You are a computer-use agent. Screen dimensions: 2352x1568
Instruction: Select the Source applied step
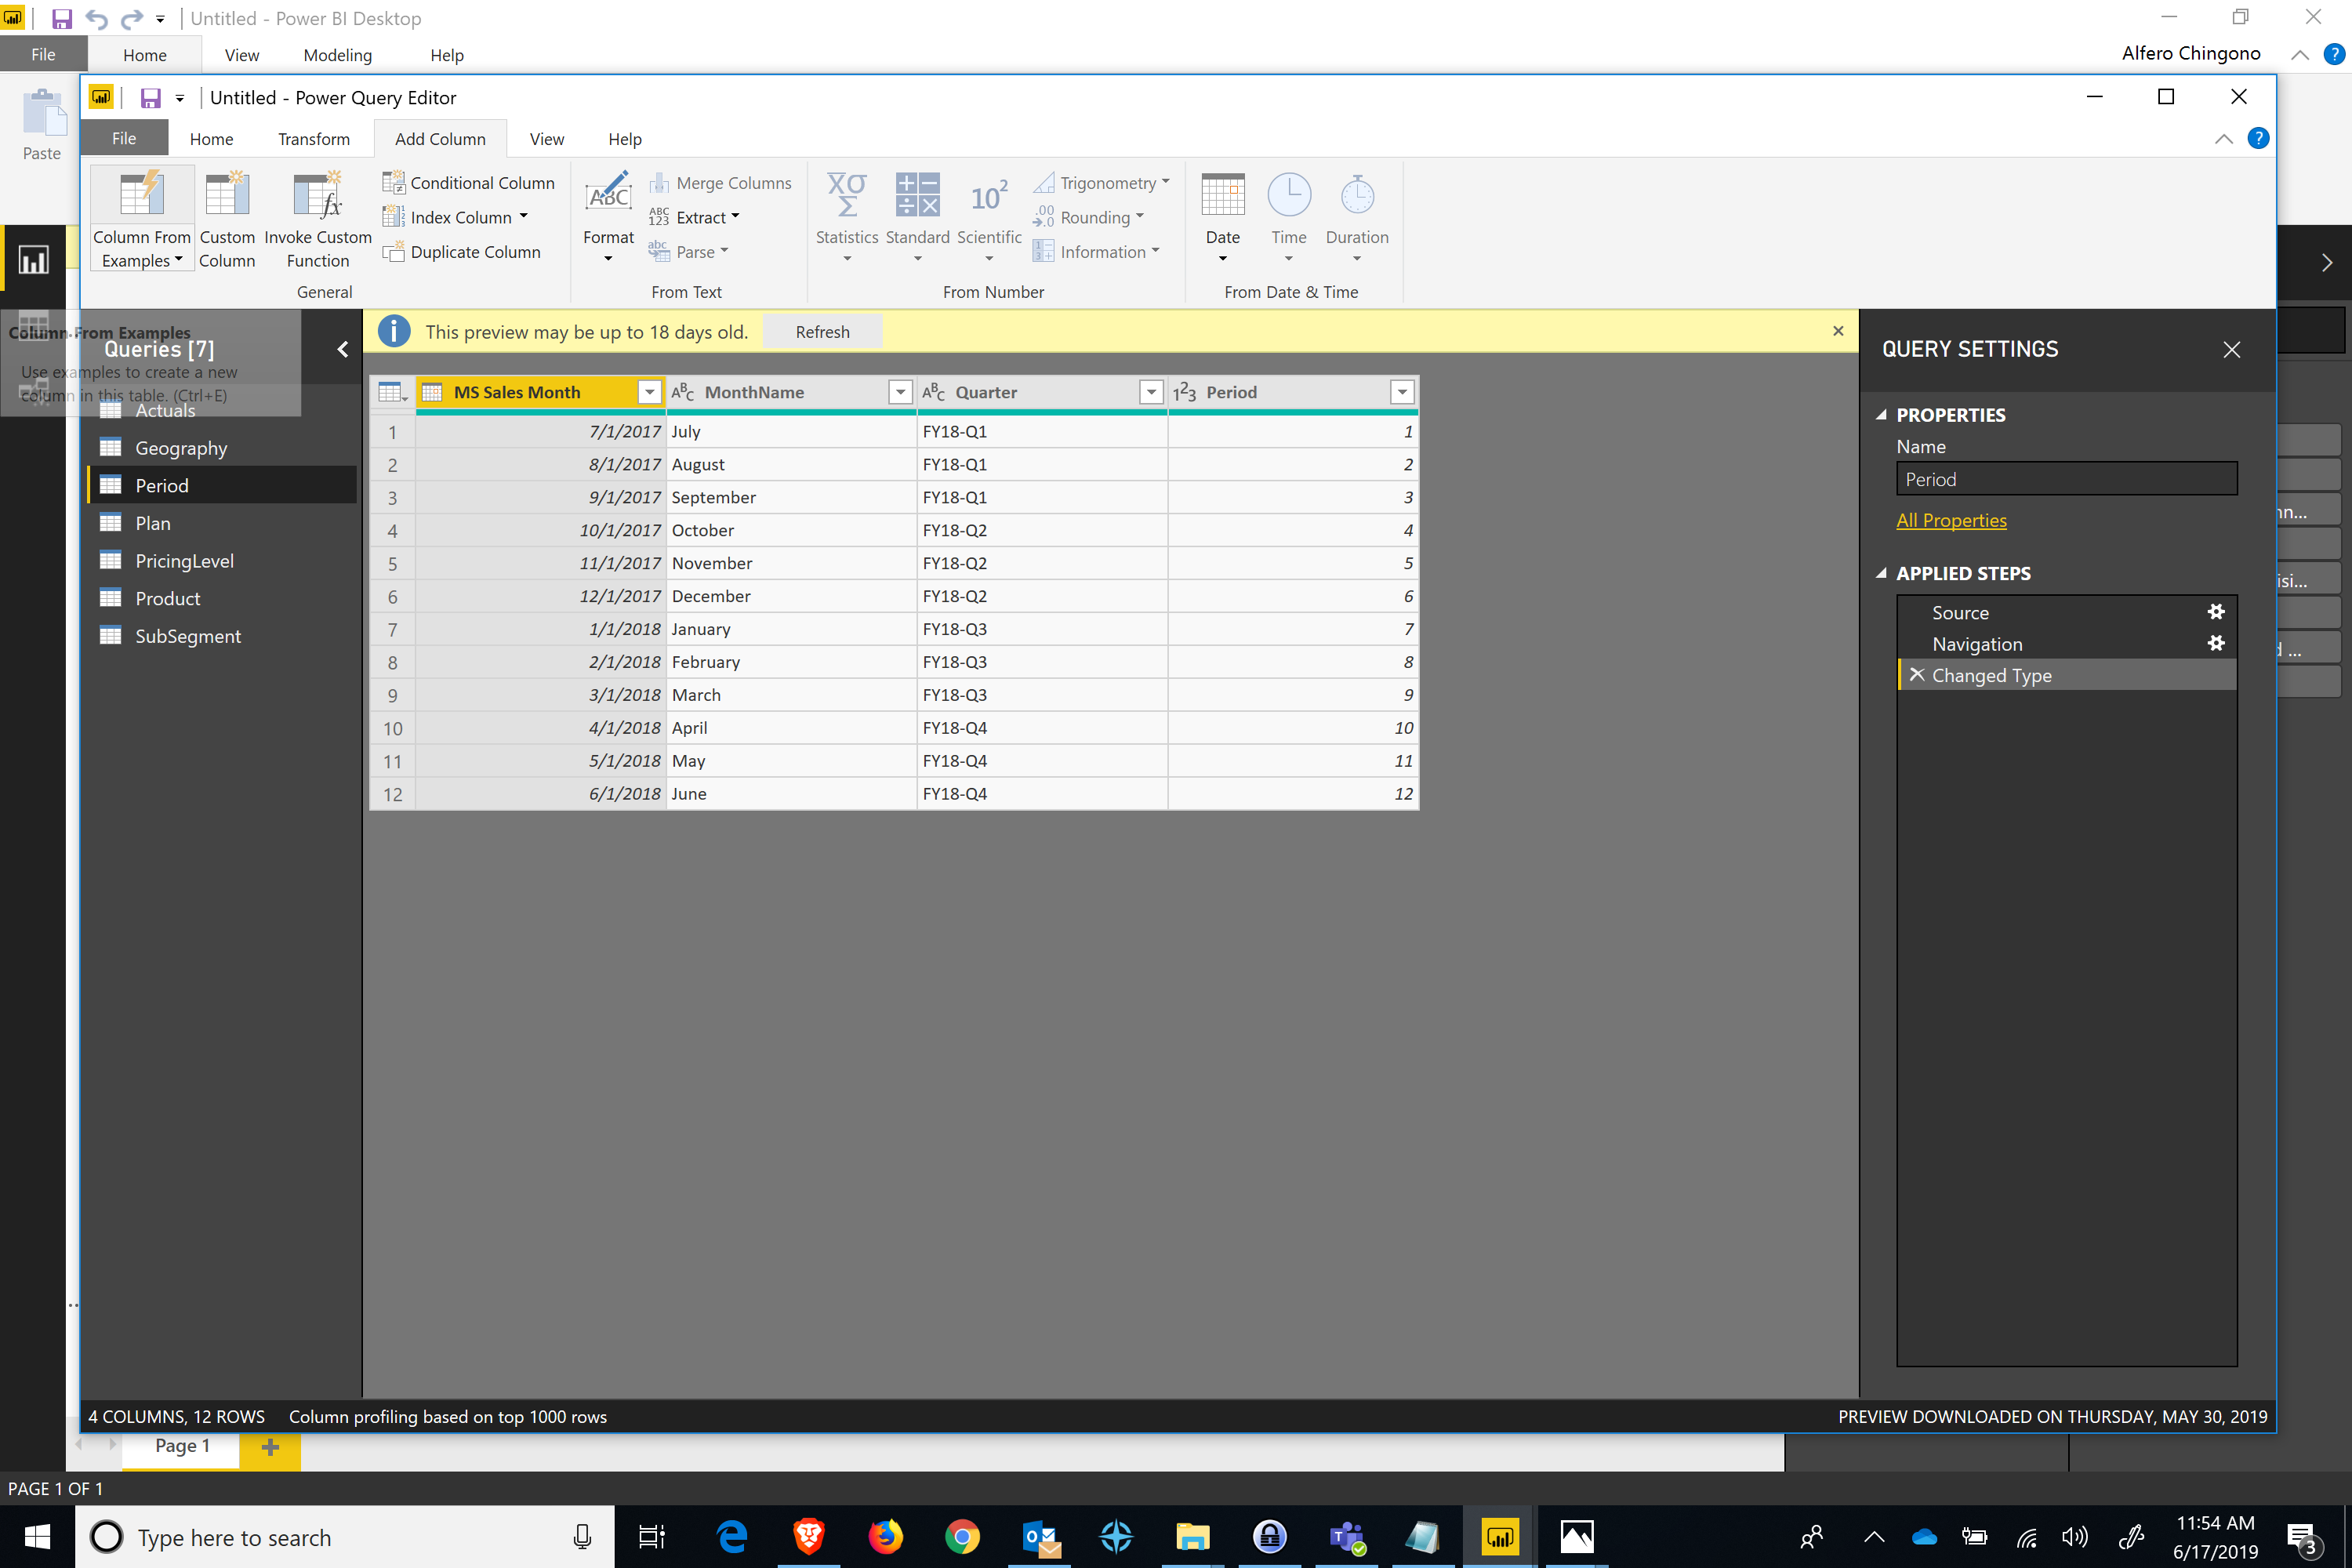2066,612
